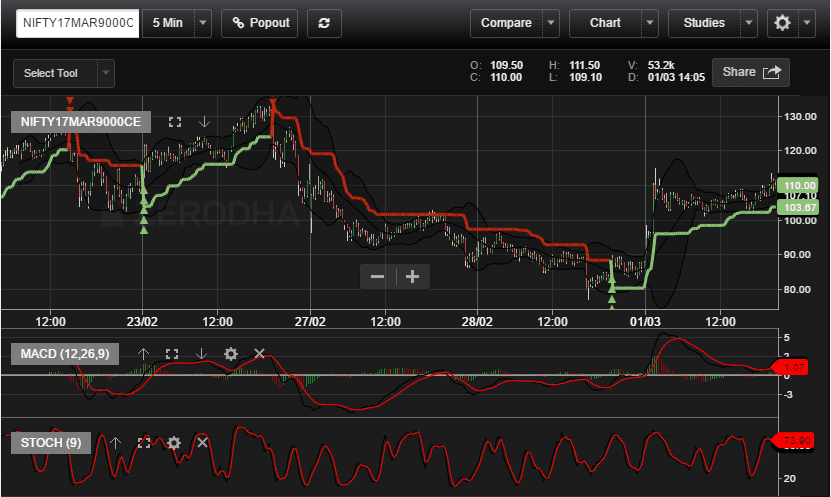Refresh the chart with the reload icon
Screen dimensions: 831x497
click(324, 23)
